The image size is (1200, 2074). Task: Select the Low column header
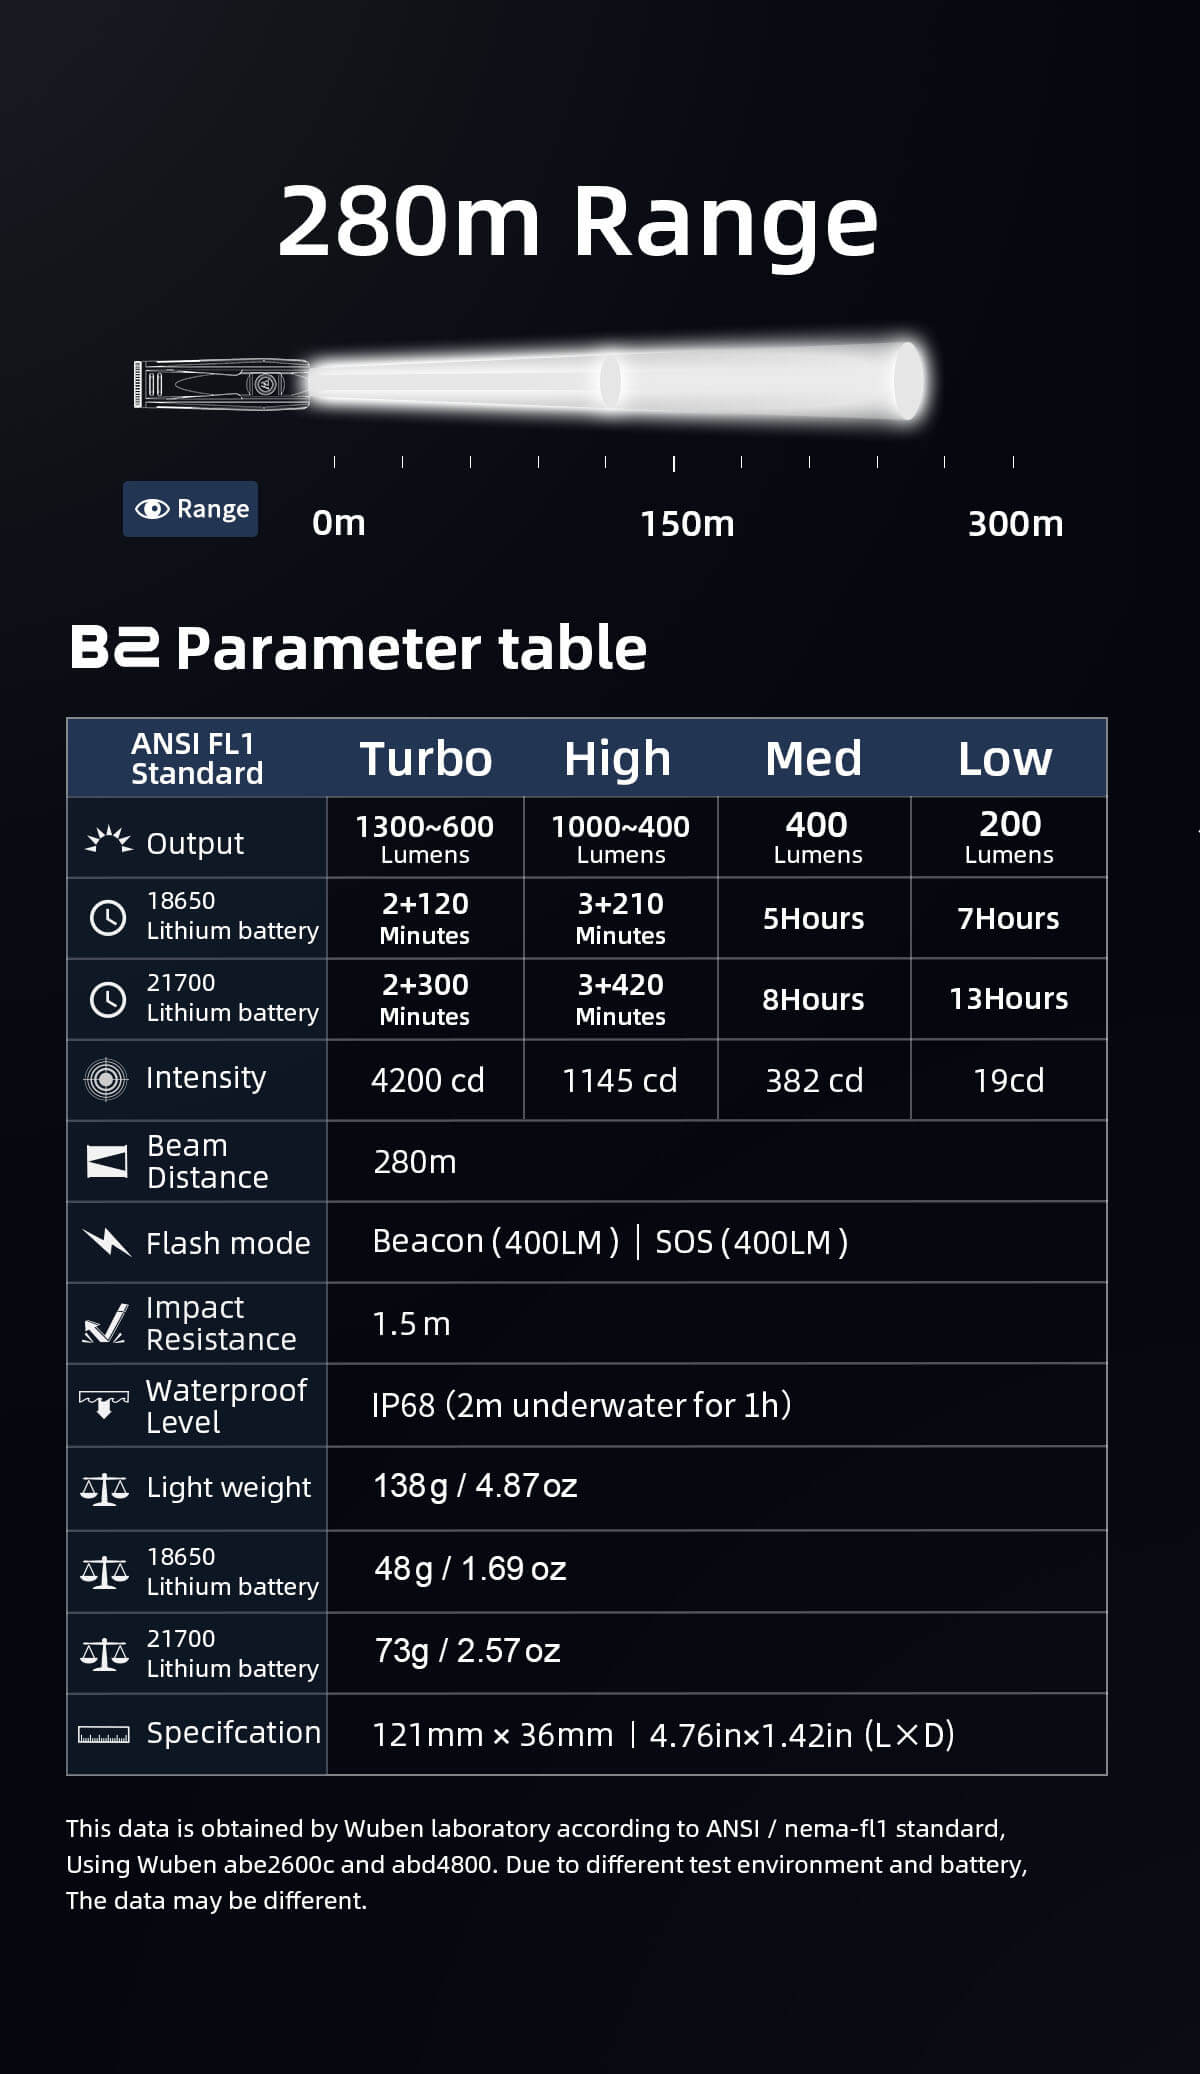(x=1005, y=758)
